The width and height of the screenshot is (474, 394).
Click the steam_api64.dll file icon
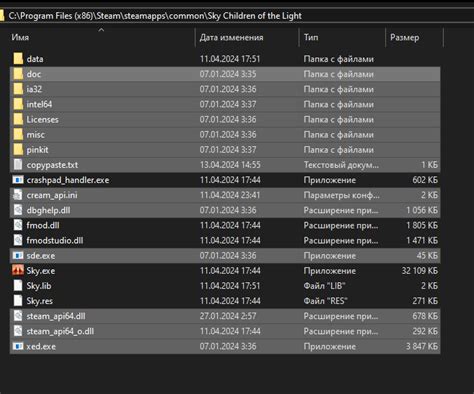pyautogui.click(x=18, y=316)
